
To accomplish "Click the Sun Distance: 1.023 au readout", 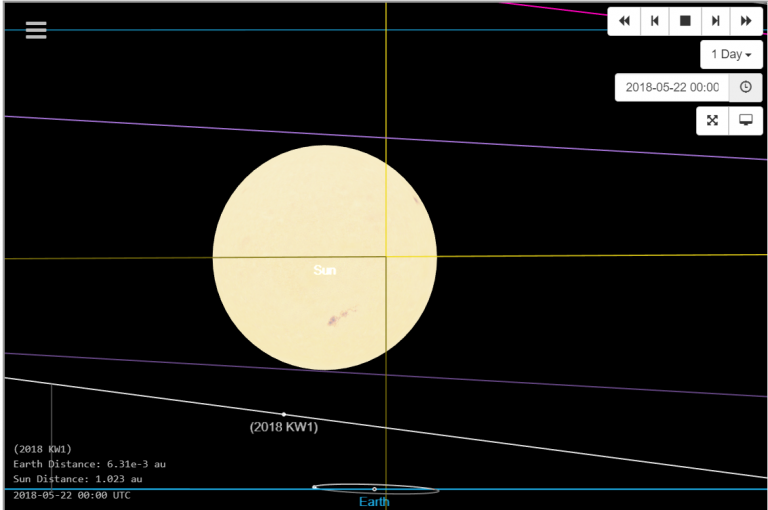I will click(x=77, y=479).
